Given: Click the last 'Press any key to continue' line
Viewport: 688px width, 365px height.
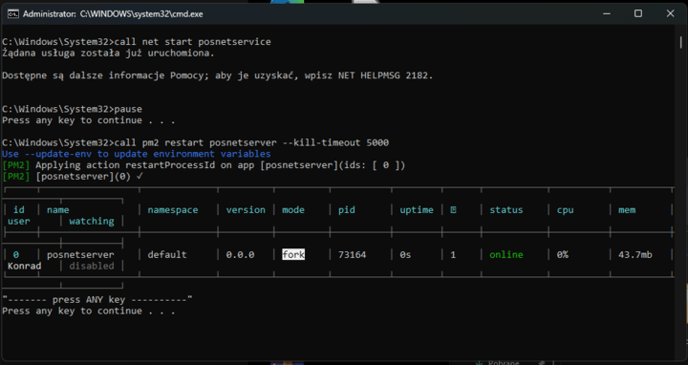Looking at the screenshot, I should 89,311.
